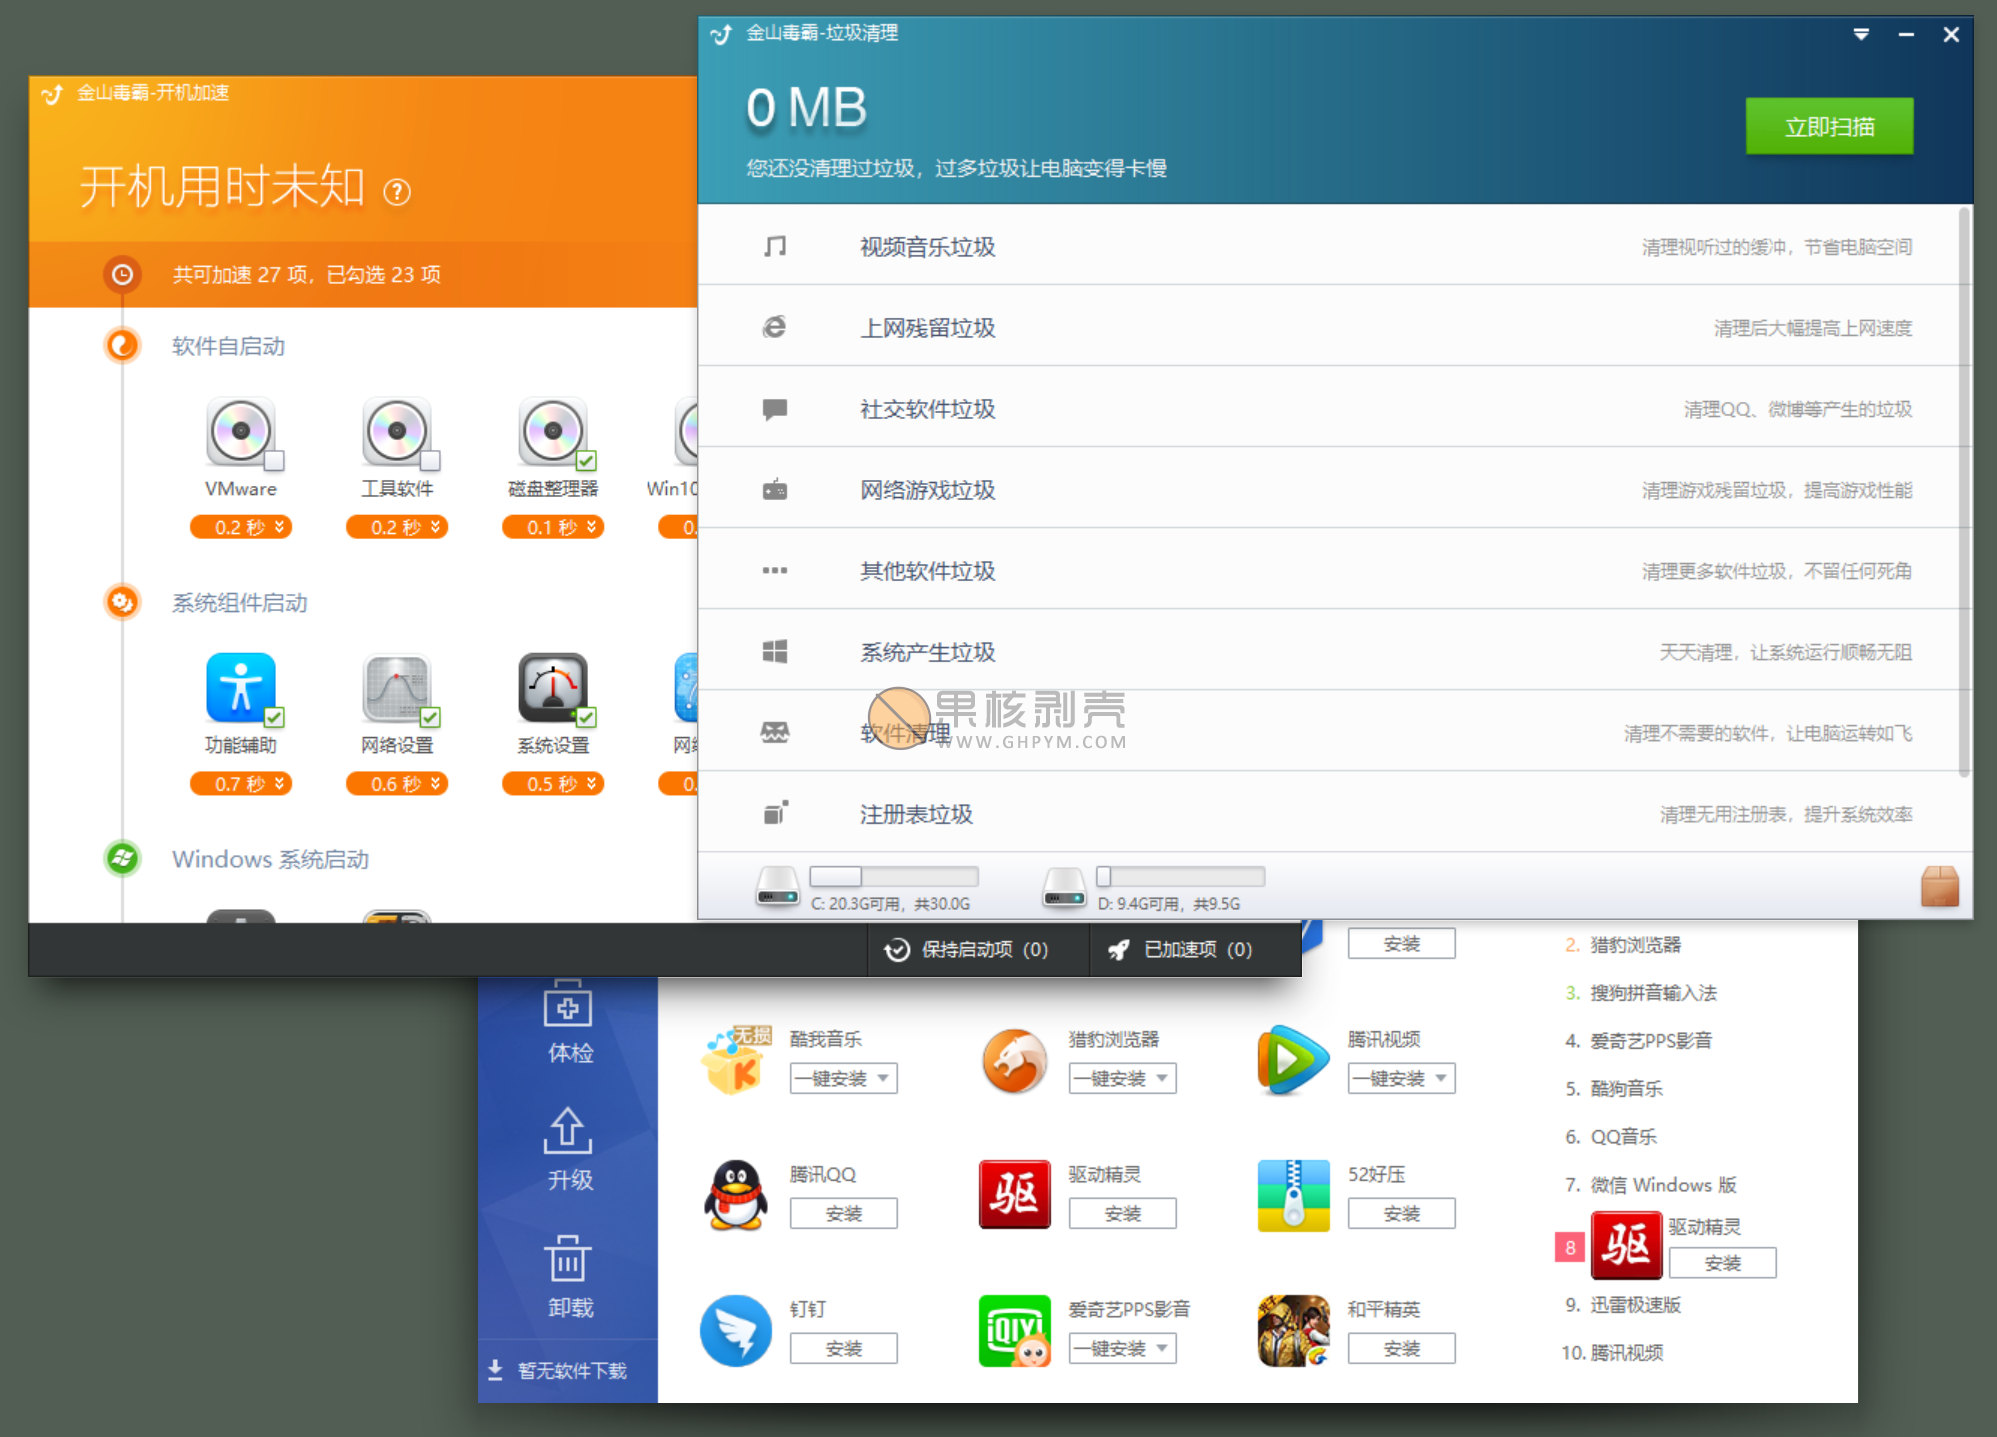Untick the 网络设置 checkbox

coord(430,717)
